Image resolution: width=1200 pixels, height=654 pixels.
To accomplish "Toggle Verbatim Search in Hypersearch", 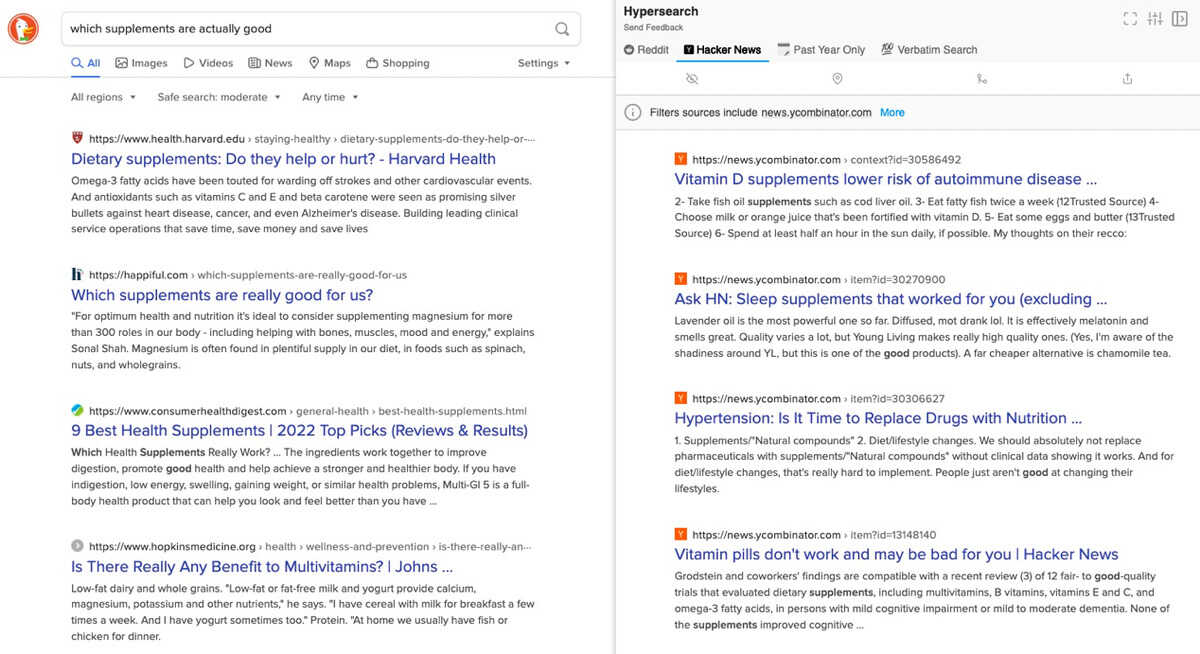I will [x=929, y=50].
